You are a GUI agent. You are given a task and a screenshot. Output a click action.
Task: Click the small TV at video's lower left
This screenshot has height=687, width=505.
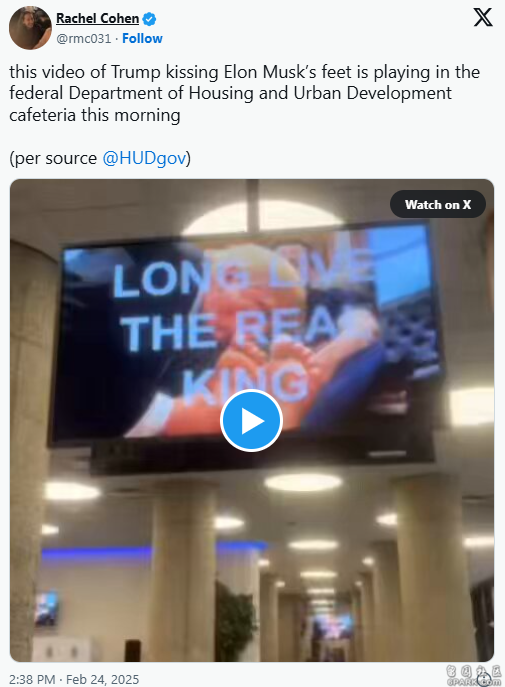[x=47, y=608]
